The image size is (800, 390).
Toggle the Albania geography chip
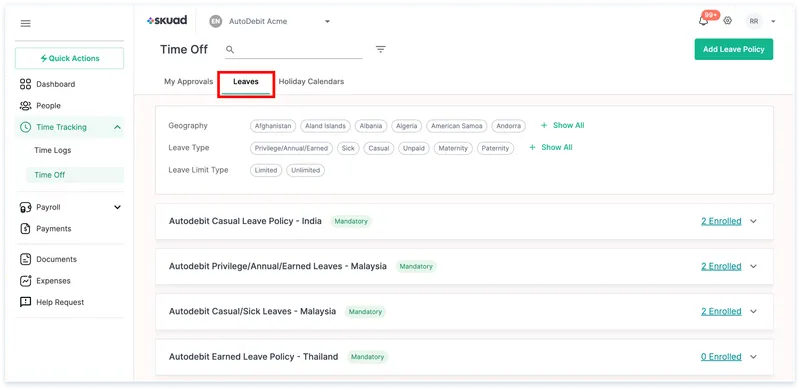tap(371, 126)
